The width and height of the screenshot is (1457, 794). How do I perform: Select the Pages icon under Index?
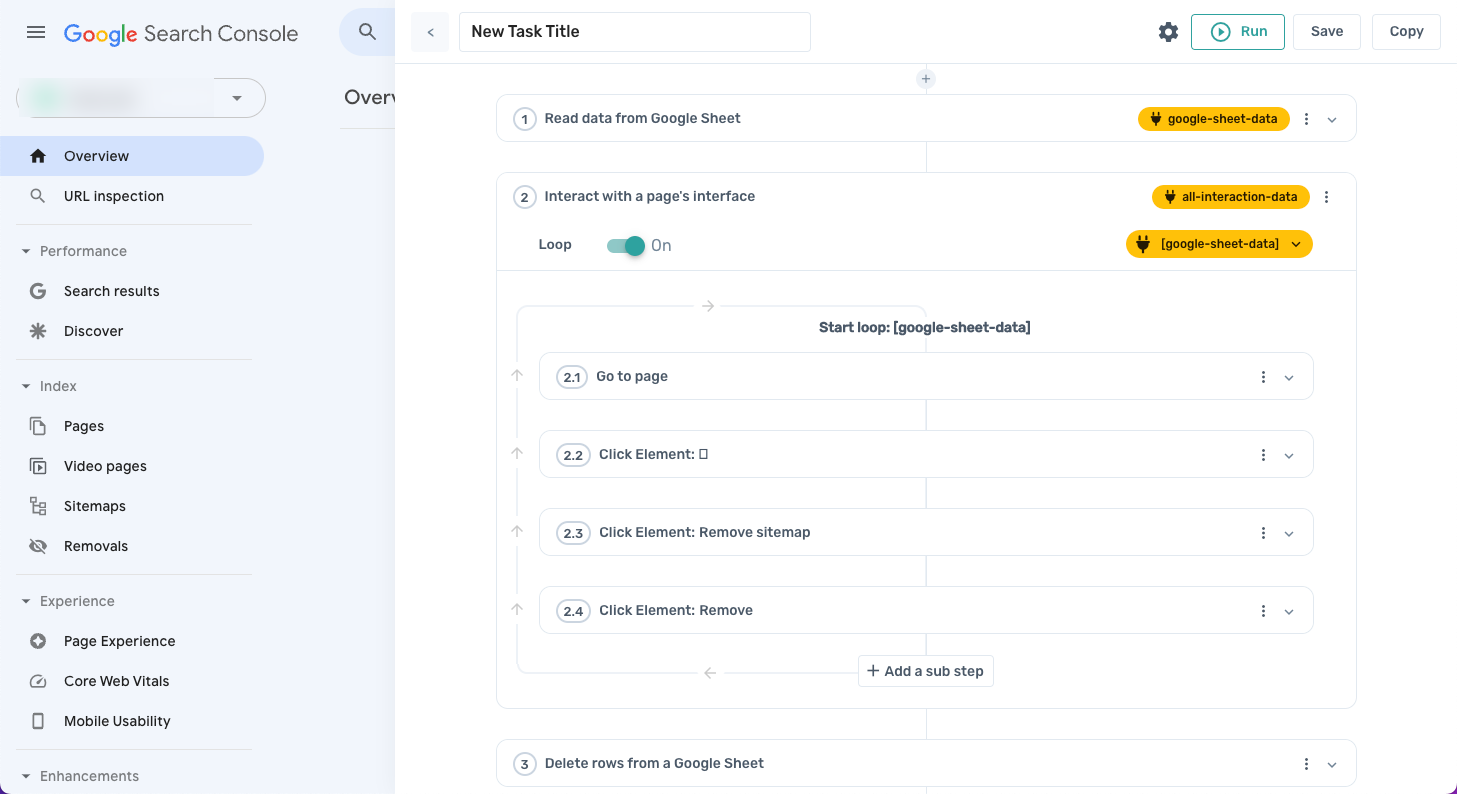(37, 426)
